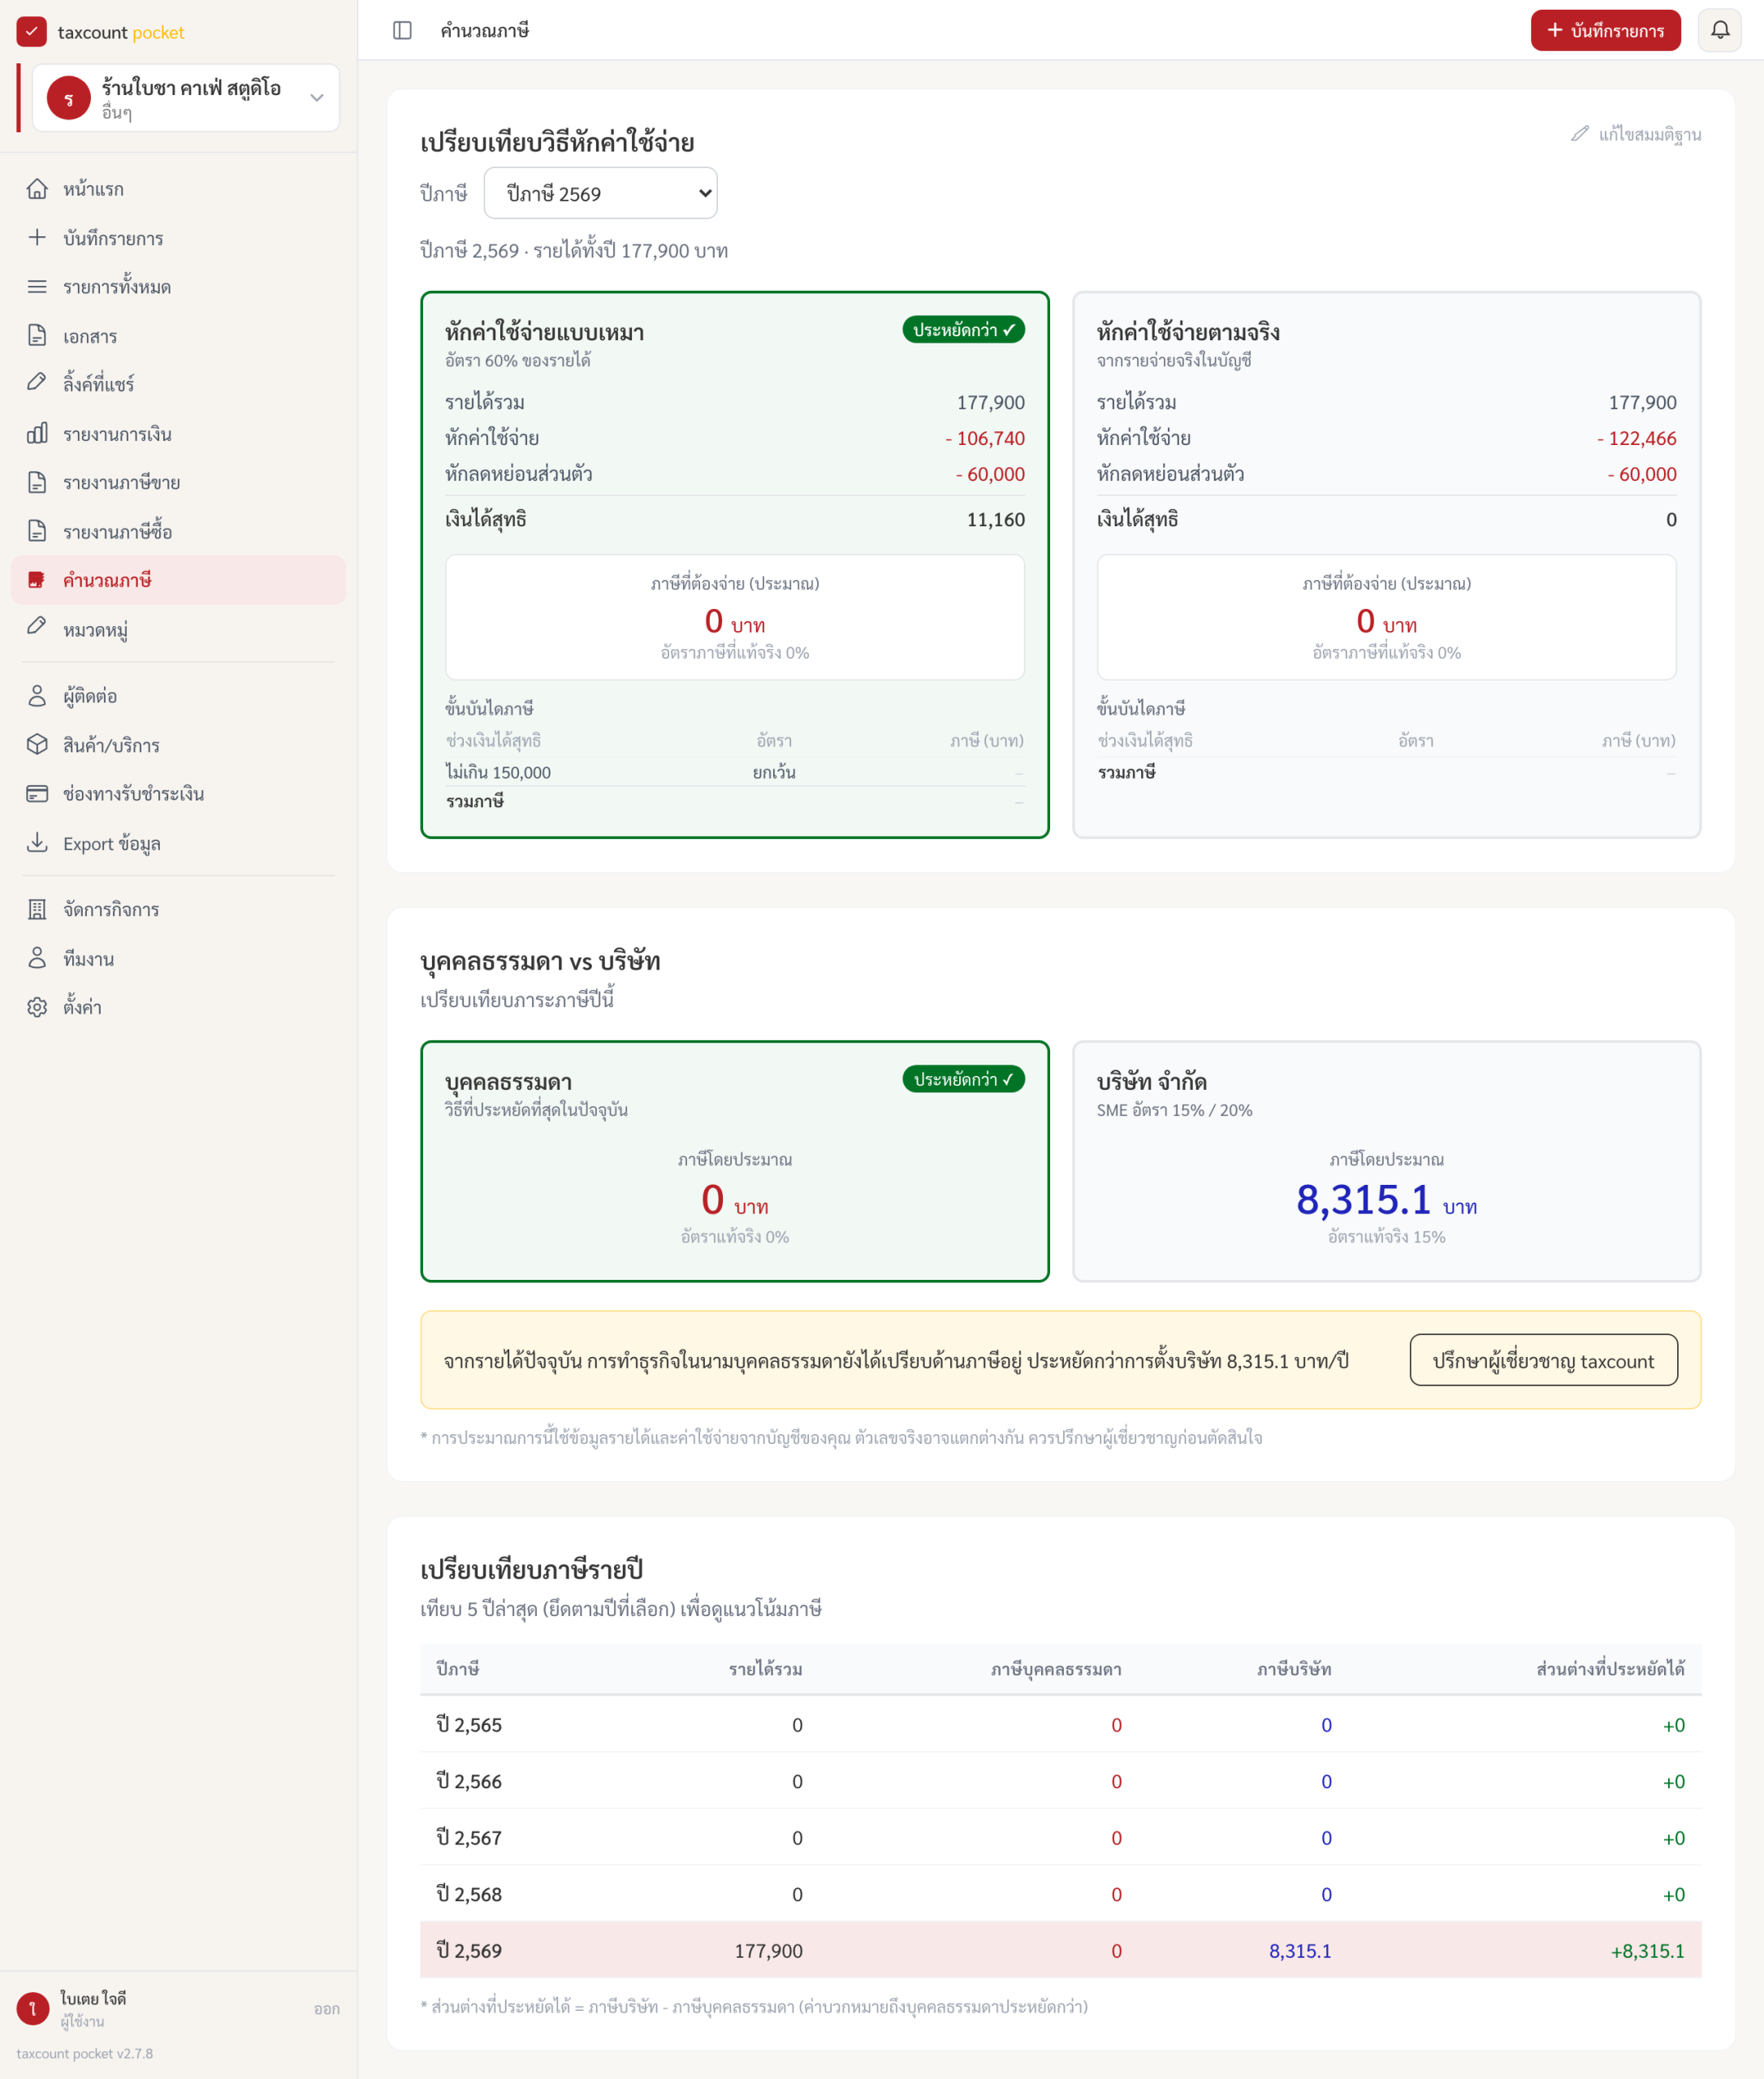The image size is (1764, 2079).
Task: Click ปรึกษาผู้เชี่ยวชาญ taxcount button
Action: (x=1543, y=1360)
